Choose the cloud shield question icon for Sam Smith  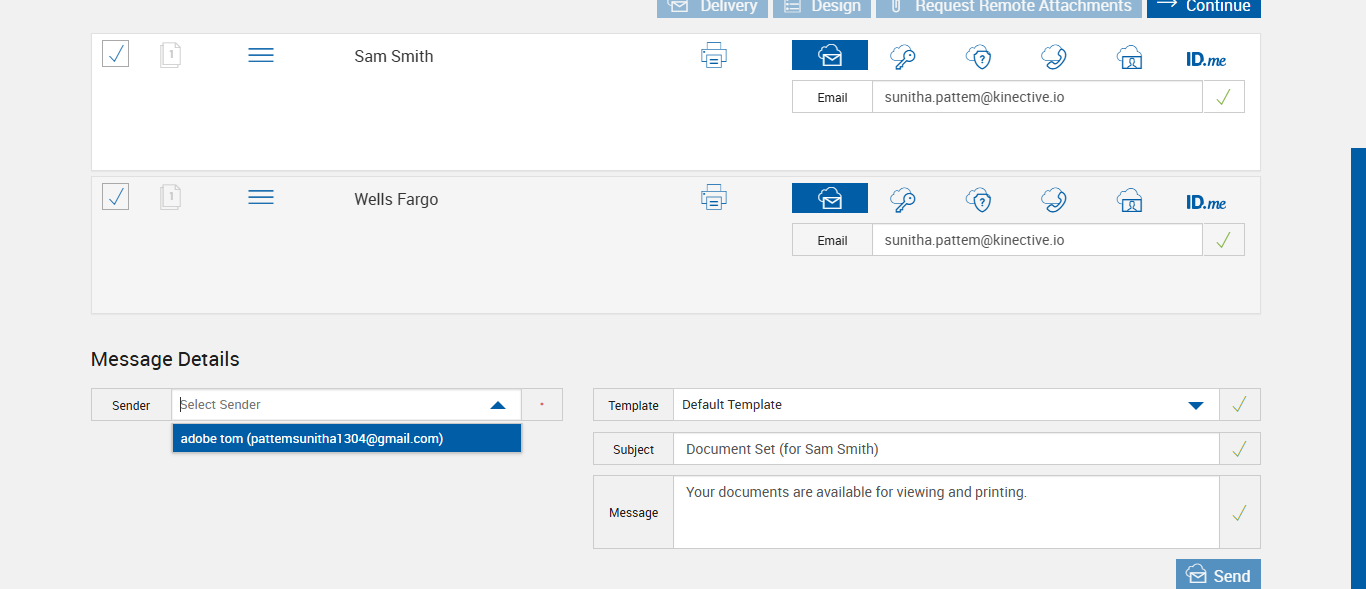(979, 57)
